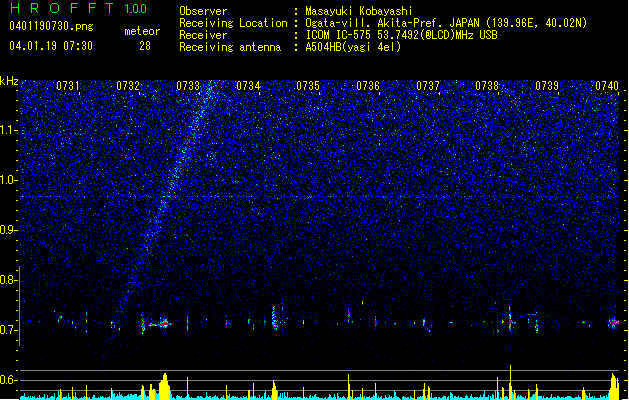Click the 0735 time marker
Image resolution: width=629 pixels, height=400 pixels.
308,86
